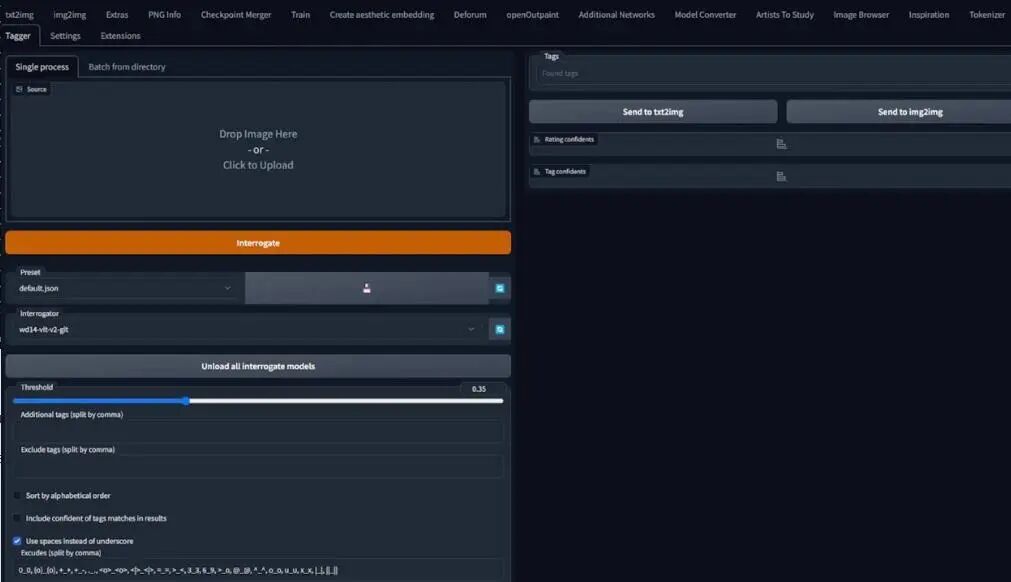The width and height of the screenshot is (1011, 582).
Task: Refresh the preset list icon
Action: (500, 288)
